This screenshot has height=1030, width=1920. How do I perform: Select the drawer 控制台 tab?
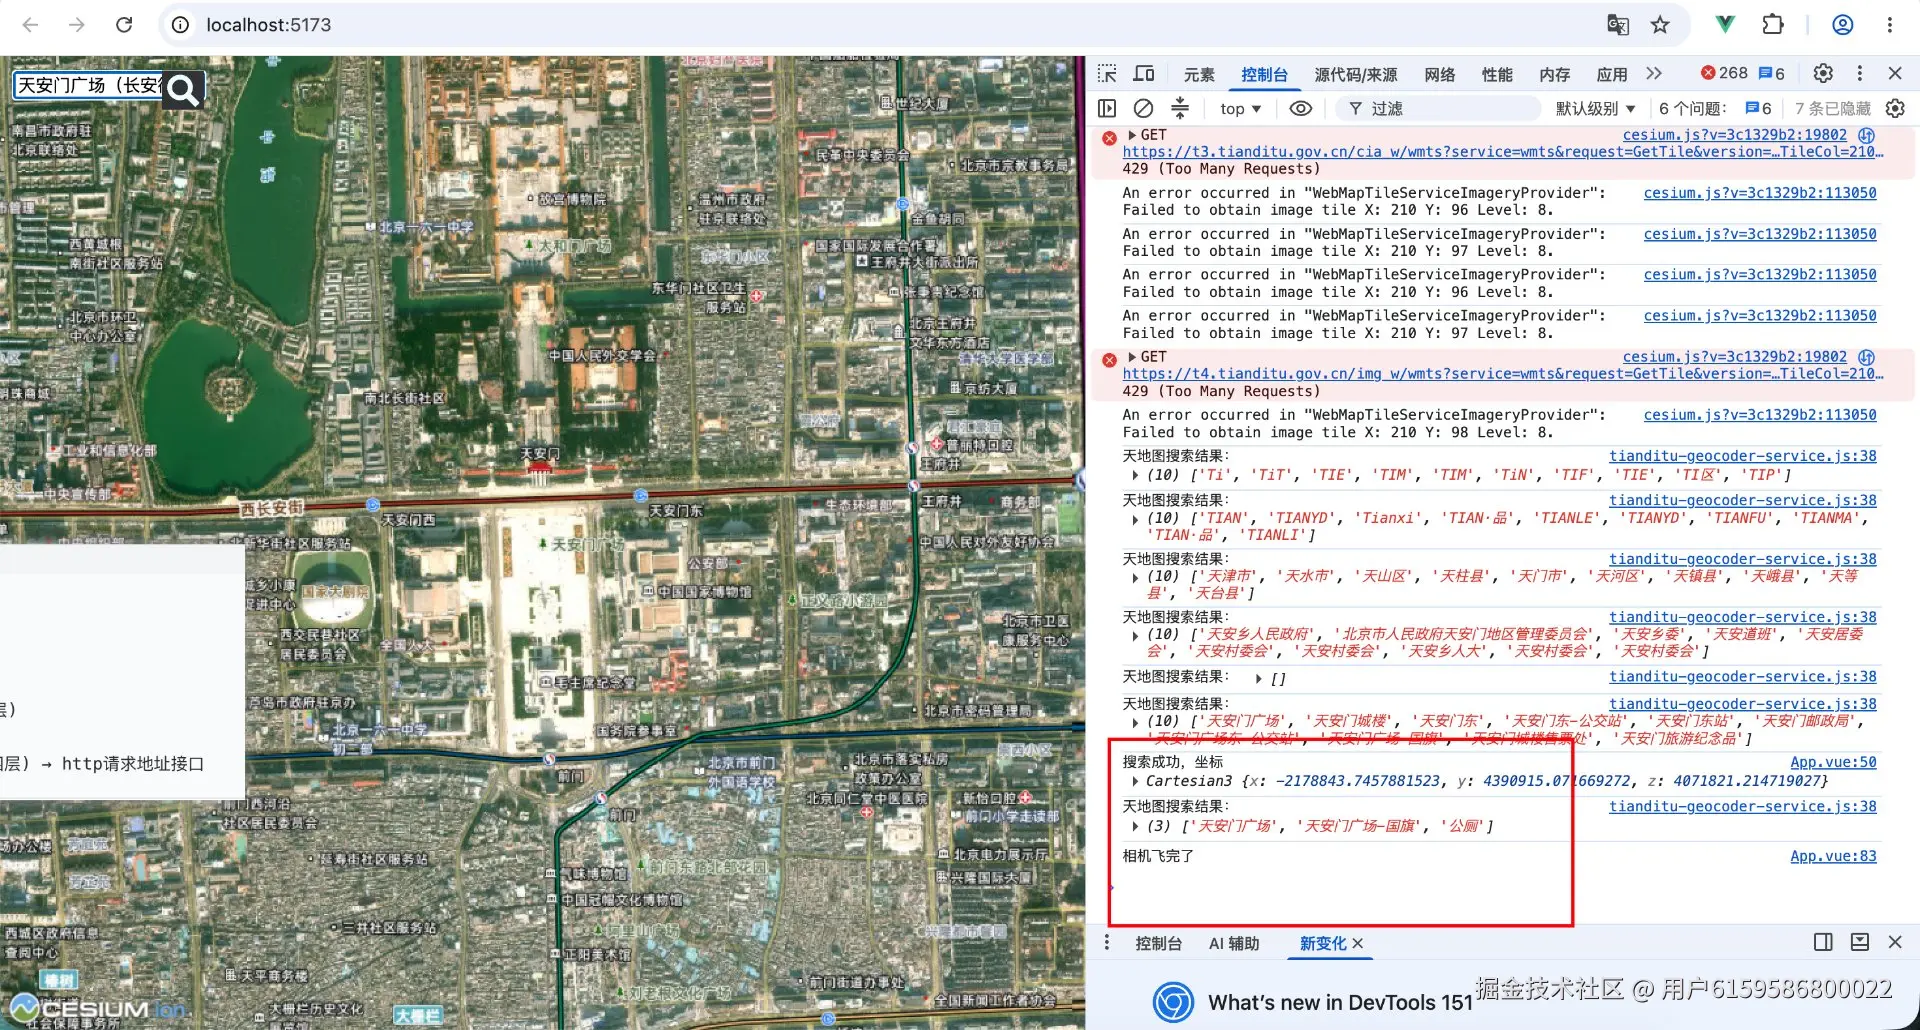click(1159, 943)
